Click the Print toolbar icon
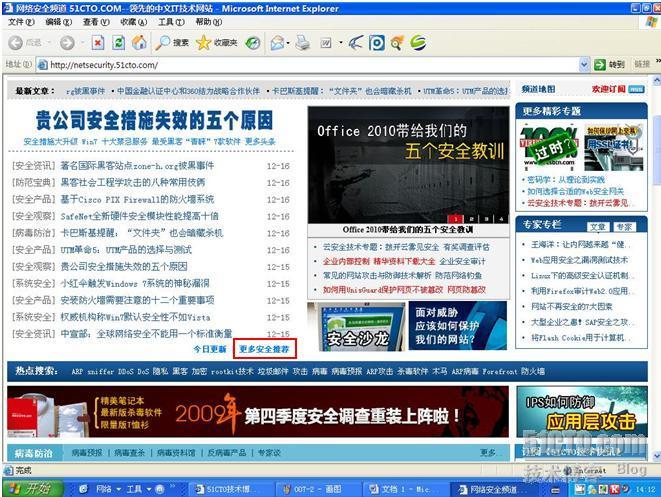Image resolution: width=661 pixels, height=497 pixels. [302, 43]
